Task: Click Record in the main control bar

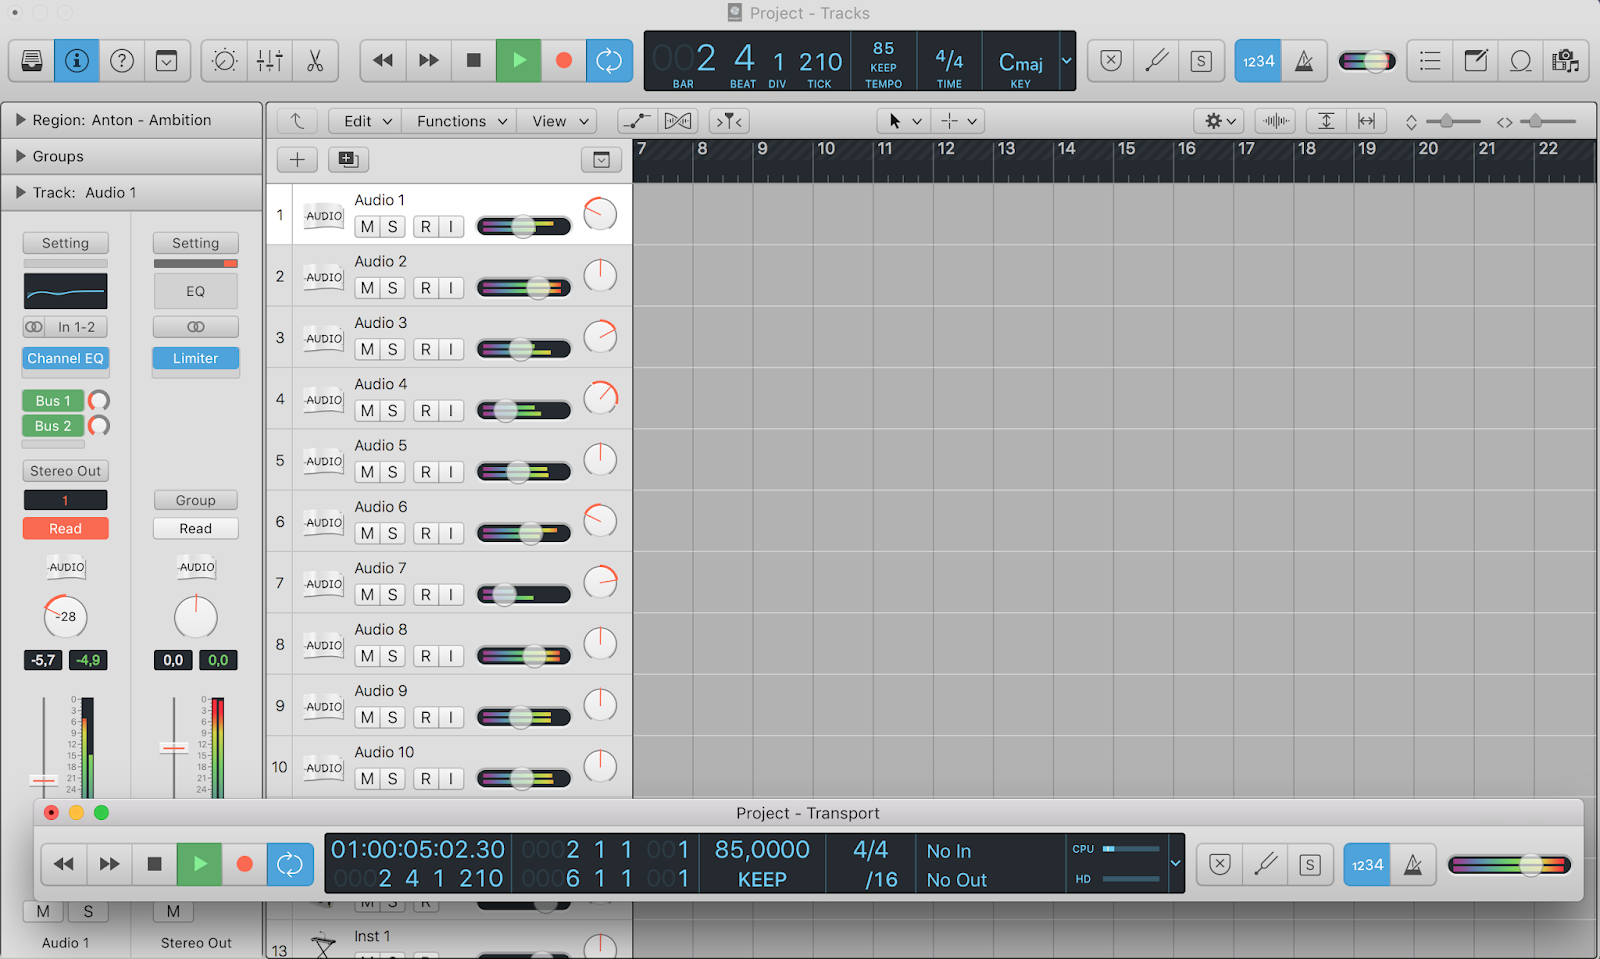Action: (x=564, y=61)
